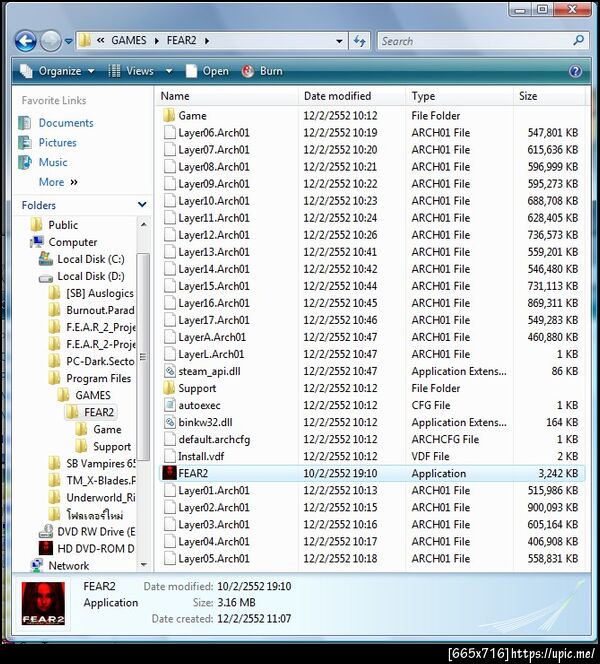The image size is (600, 664).
Task: Click the Burn toolbar button
Action: point(262,71)
